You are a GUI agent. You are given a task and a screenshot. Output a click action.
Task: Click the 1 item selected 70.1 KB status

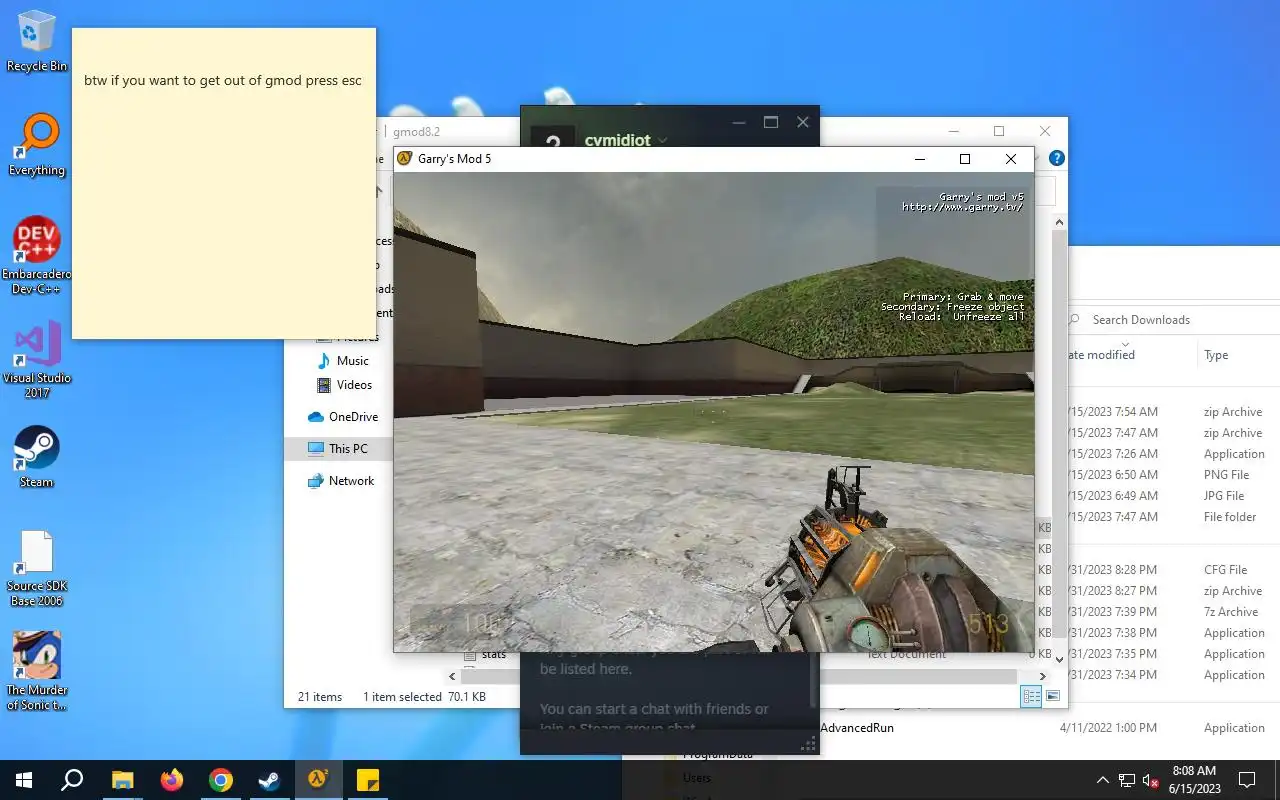tap(424, 697)
